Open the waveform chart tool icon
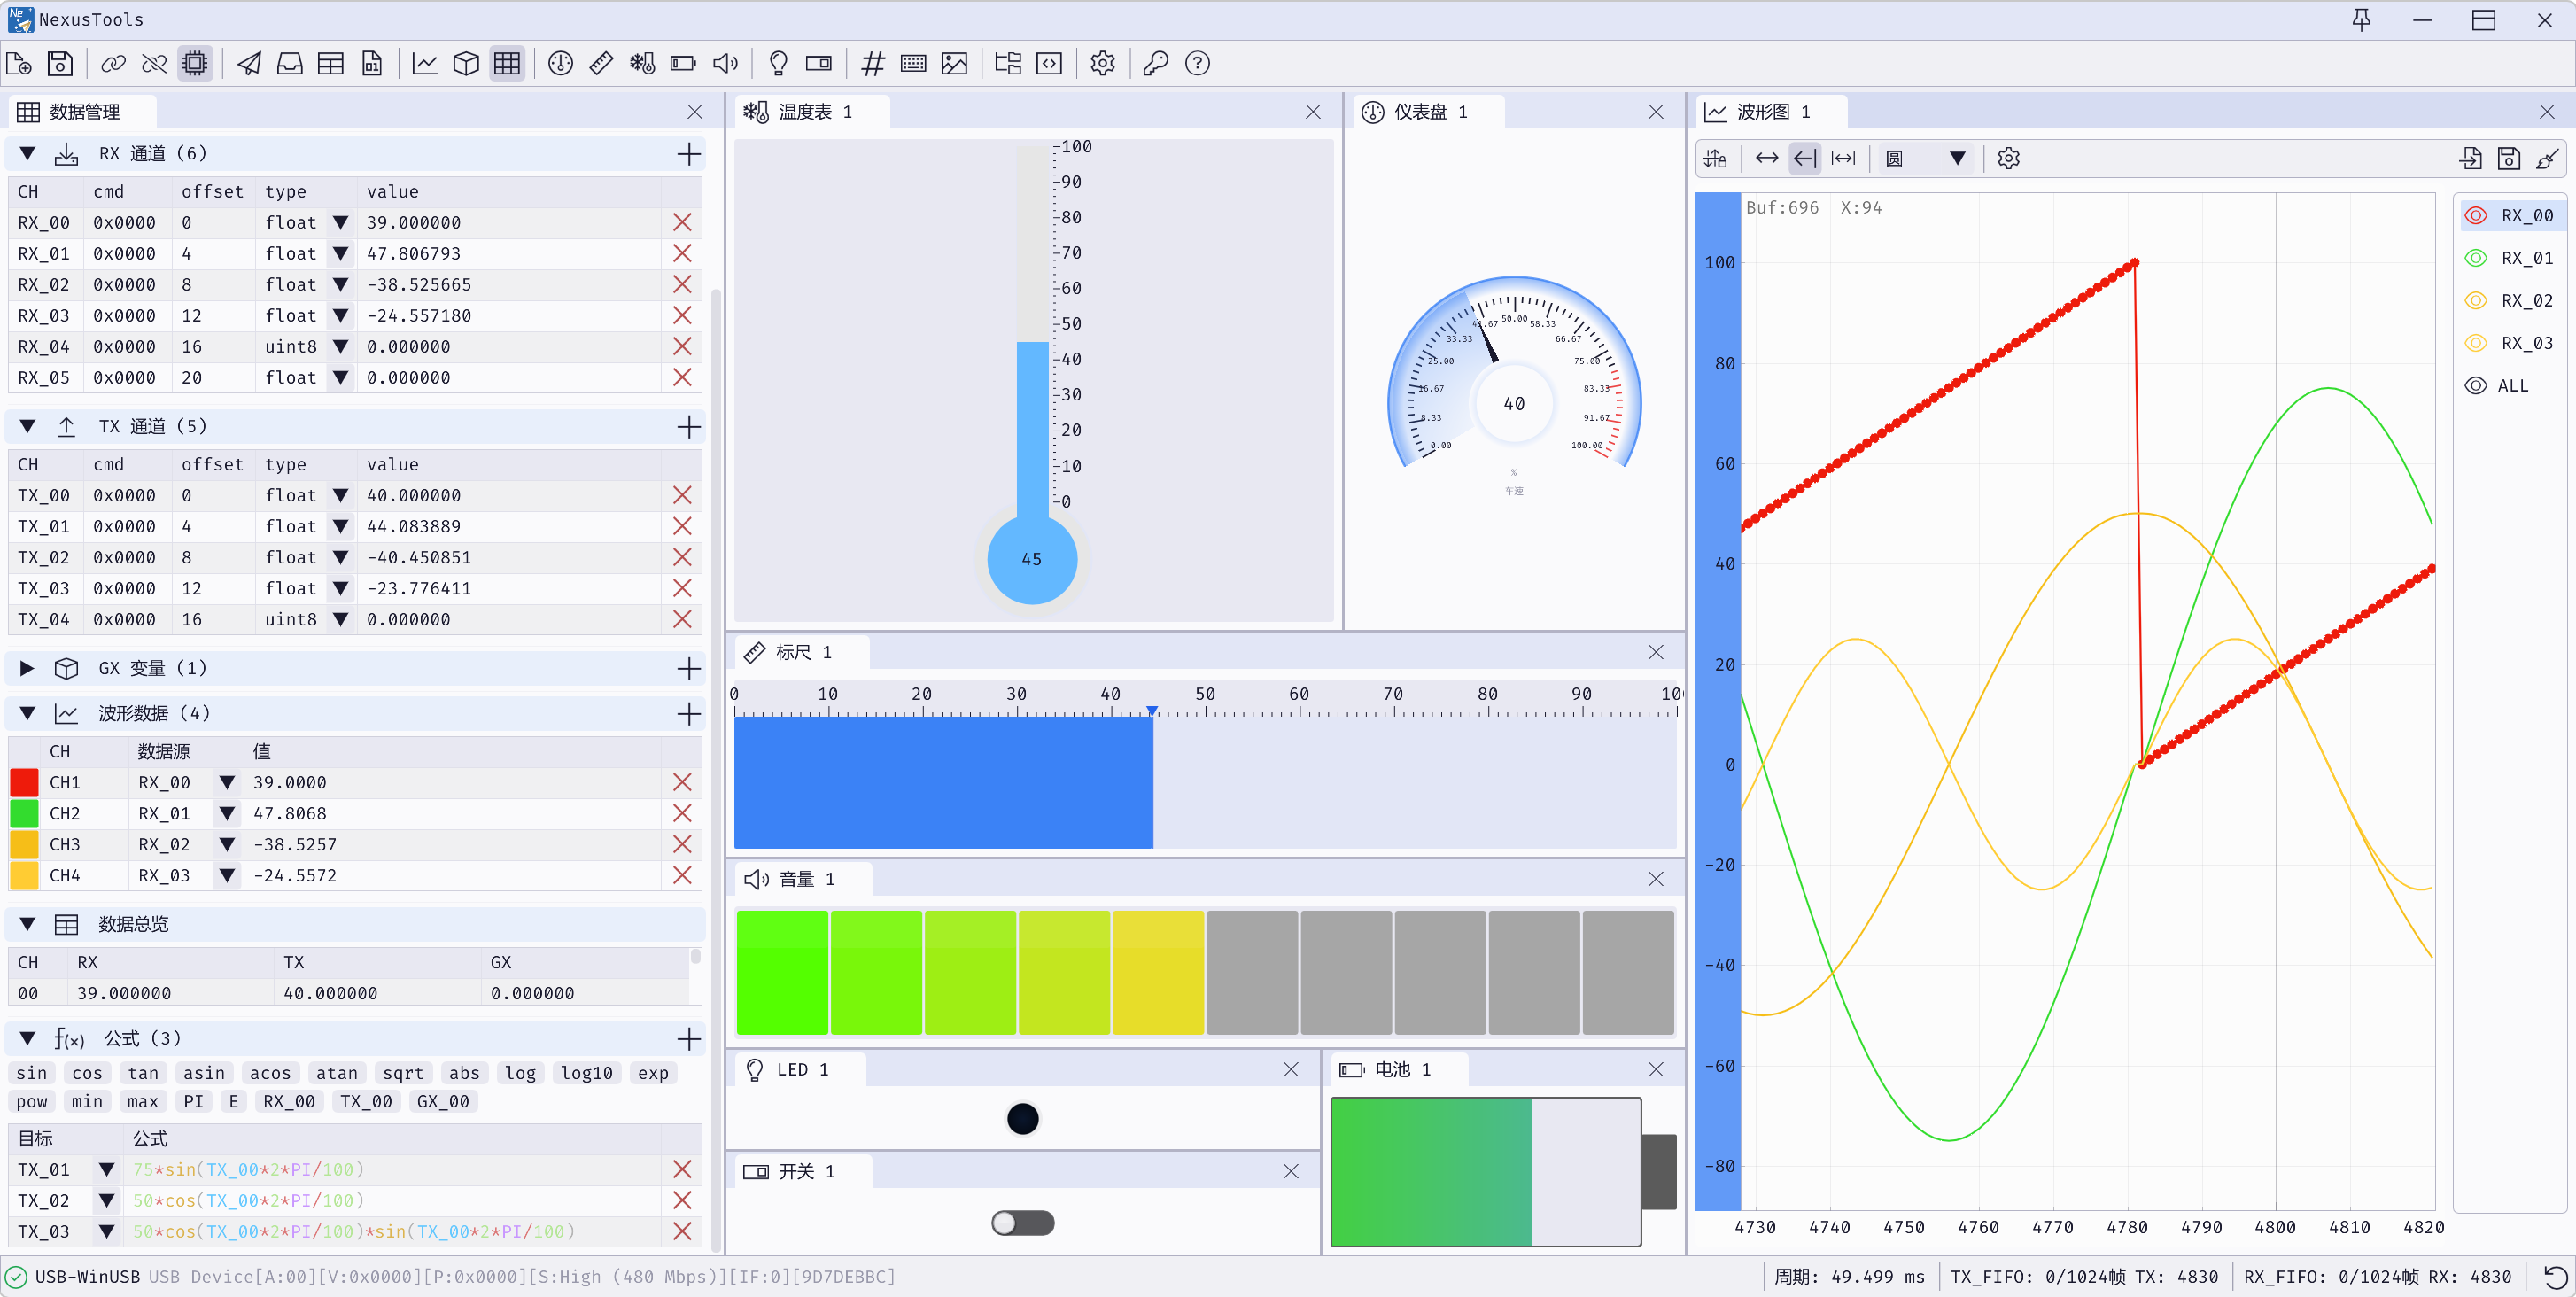This screenshot has width=2576, height=1297. pos(425,64)
